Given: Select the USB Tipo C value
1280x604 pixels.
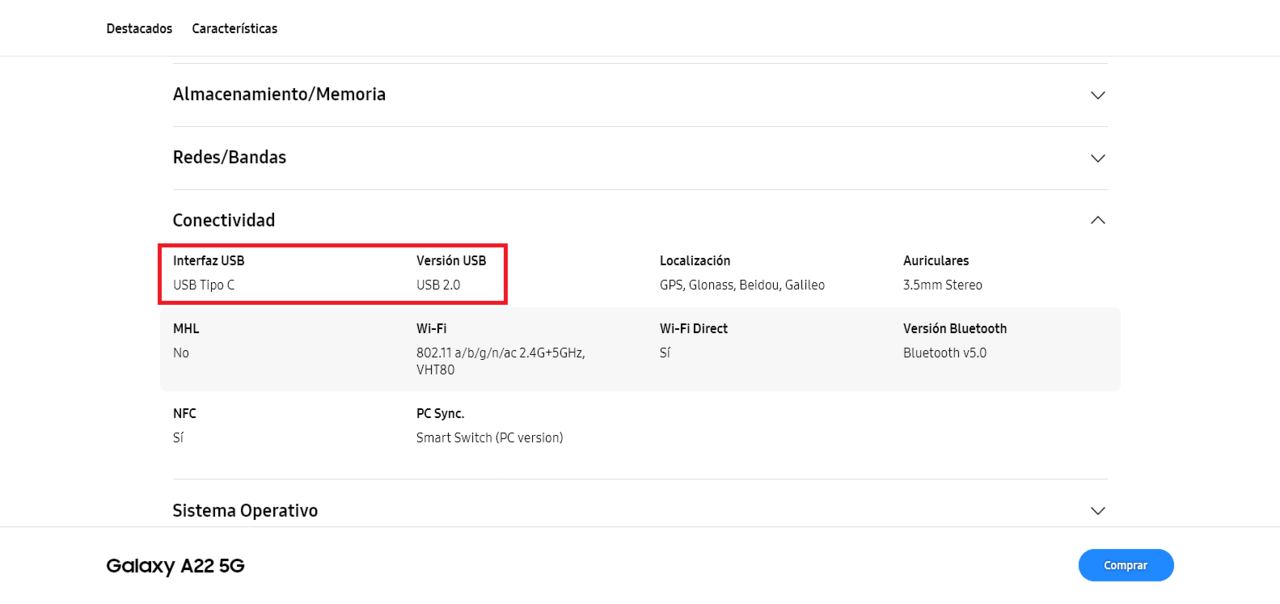Looking at the screenshot, I should tap(204, 285).
